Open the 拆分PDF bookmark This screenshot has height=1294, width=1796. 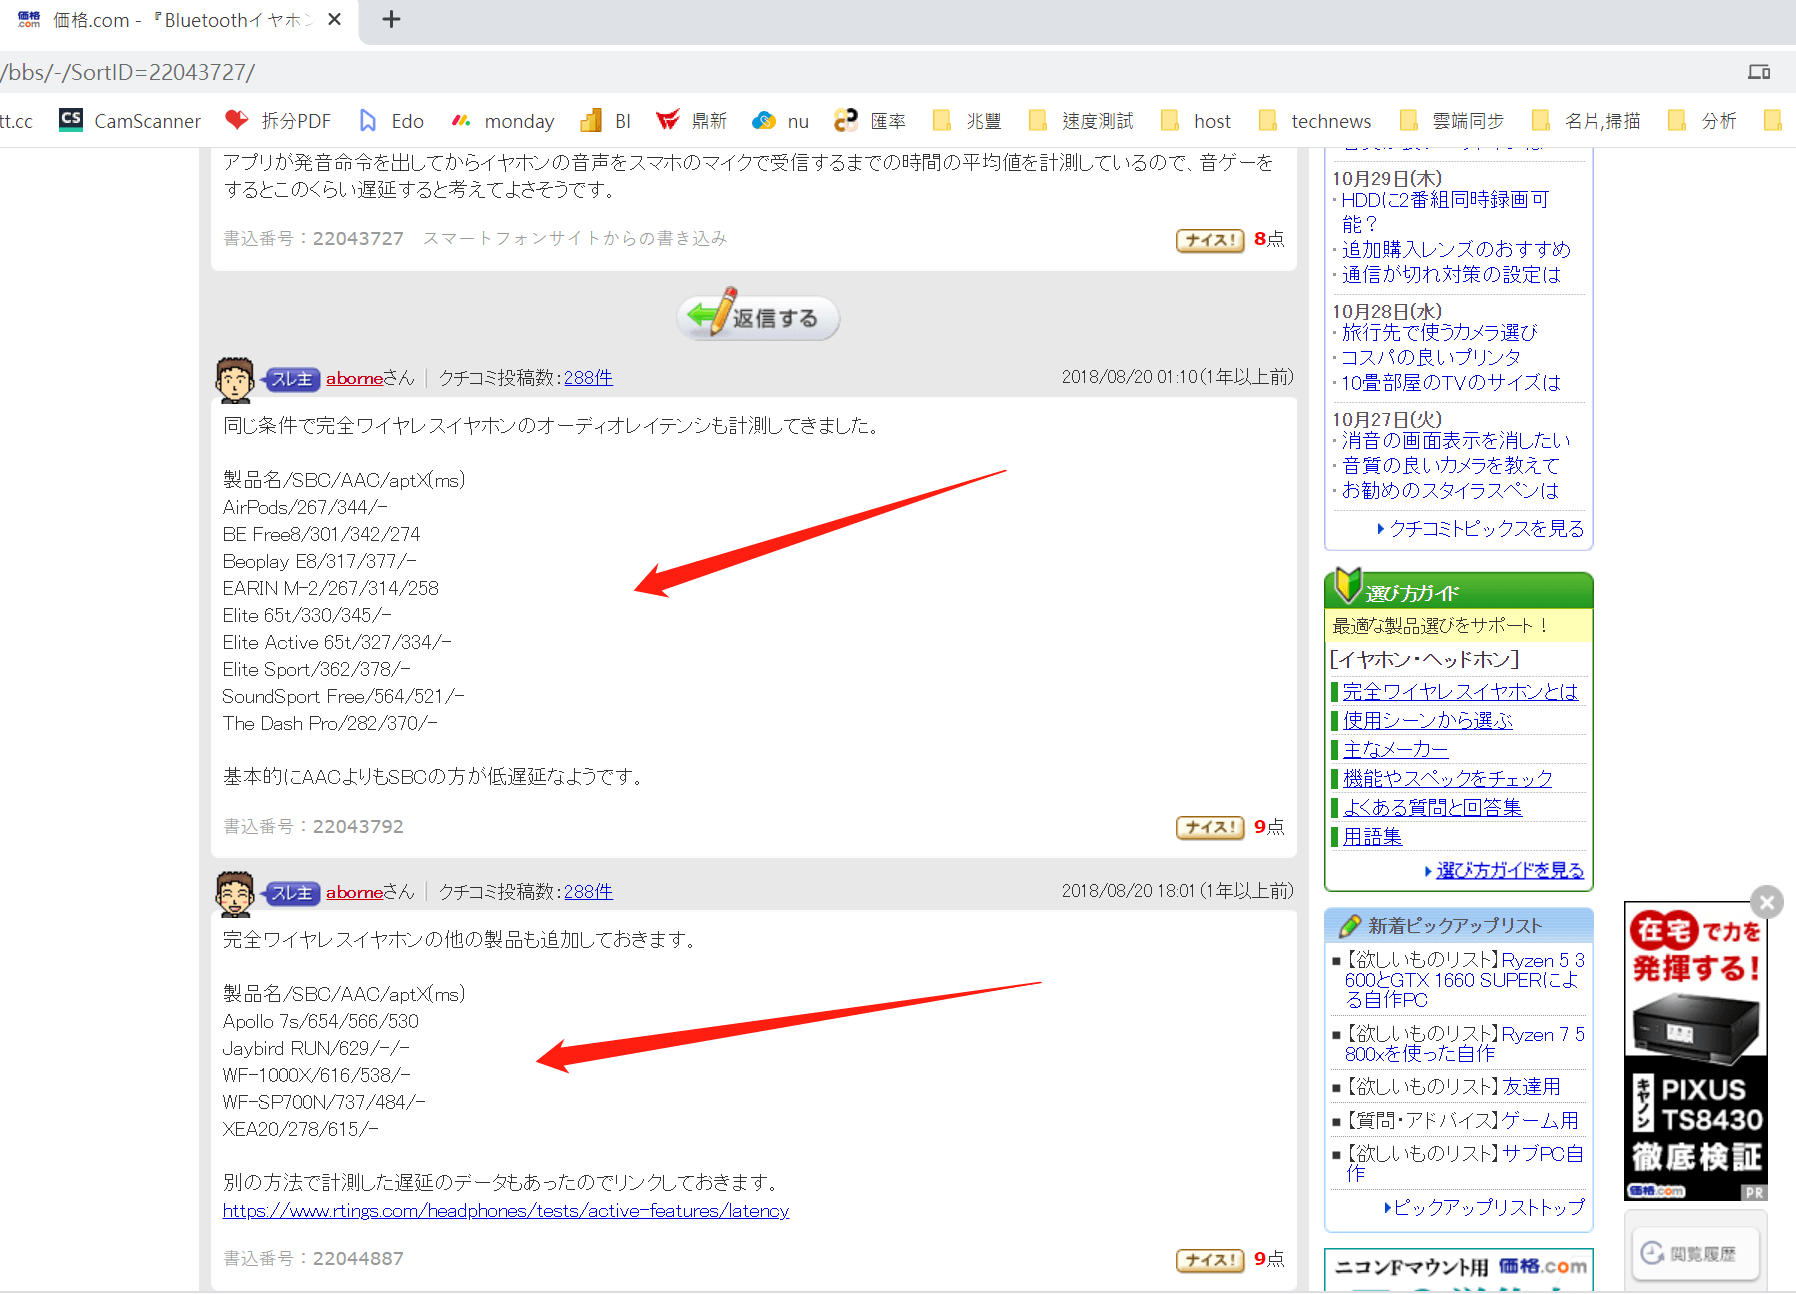[278, 121]
